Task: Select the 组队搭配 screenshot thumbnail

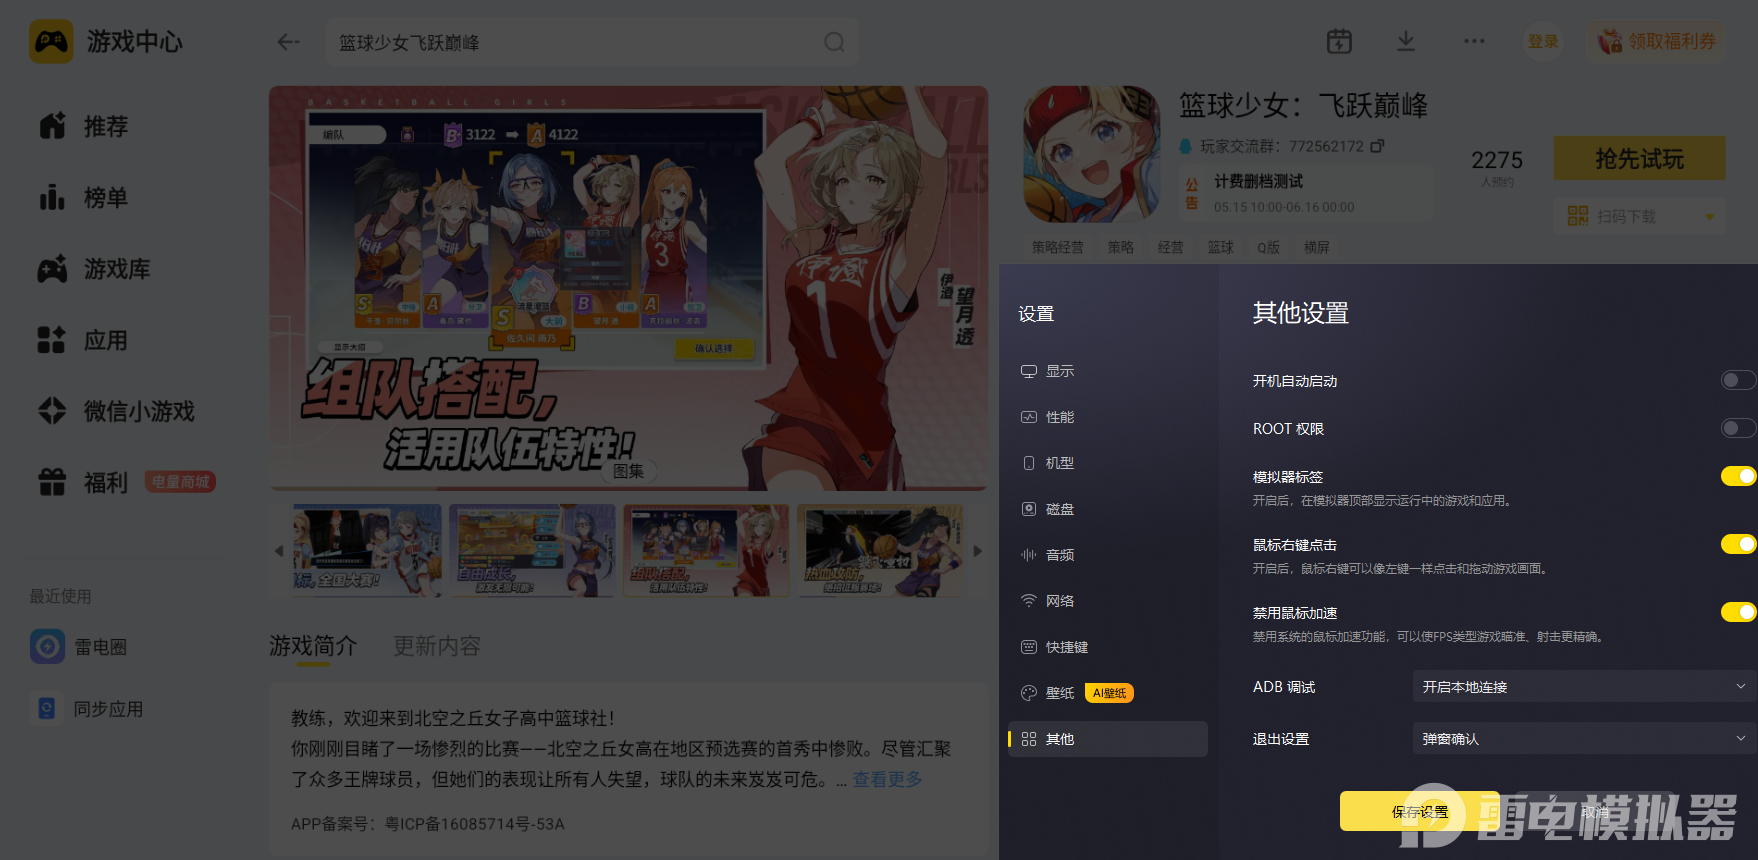Action: click(x=706, y=550)
